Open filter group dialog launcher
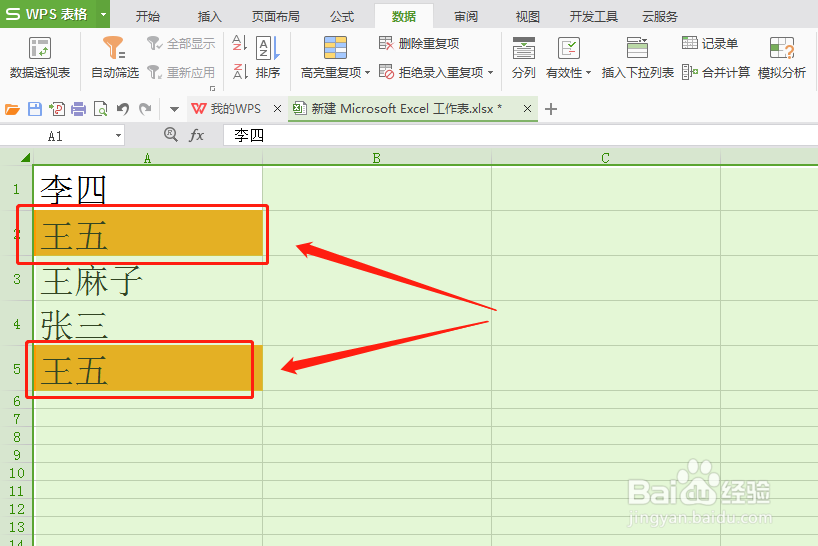 coord(212,88)
